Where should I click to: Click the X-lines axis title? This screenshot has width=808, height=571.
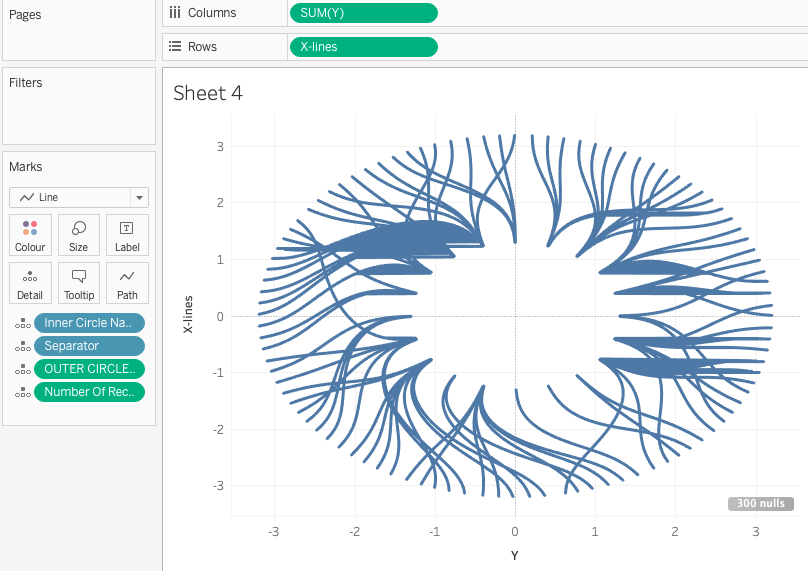click(188, 315)
